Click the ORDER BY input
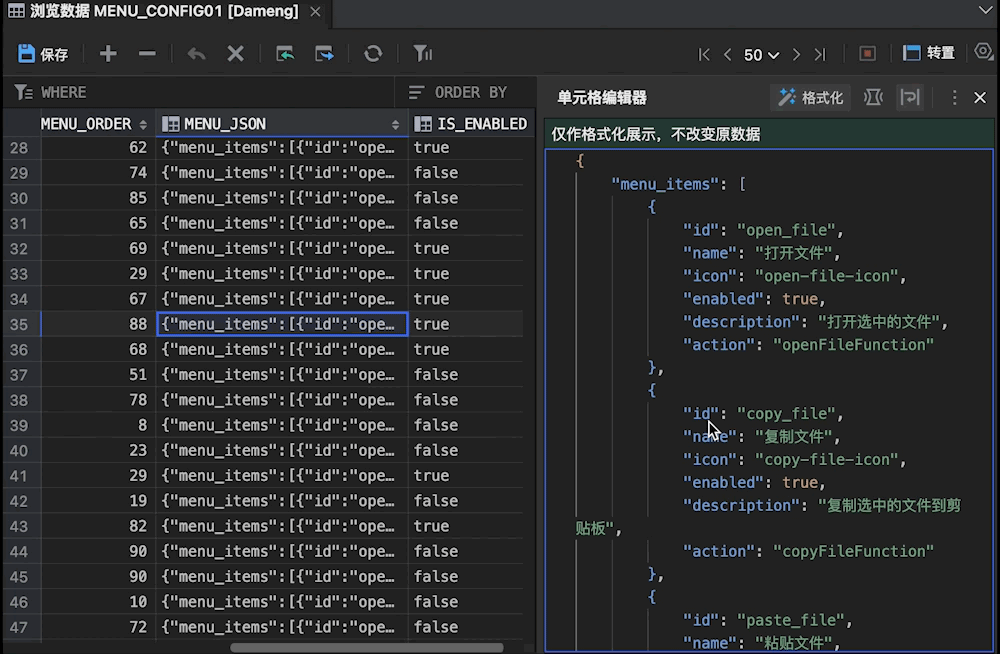 tap(466, 93)
